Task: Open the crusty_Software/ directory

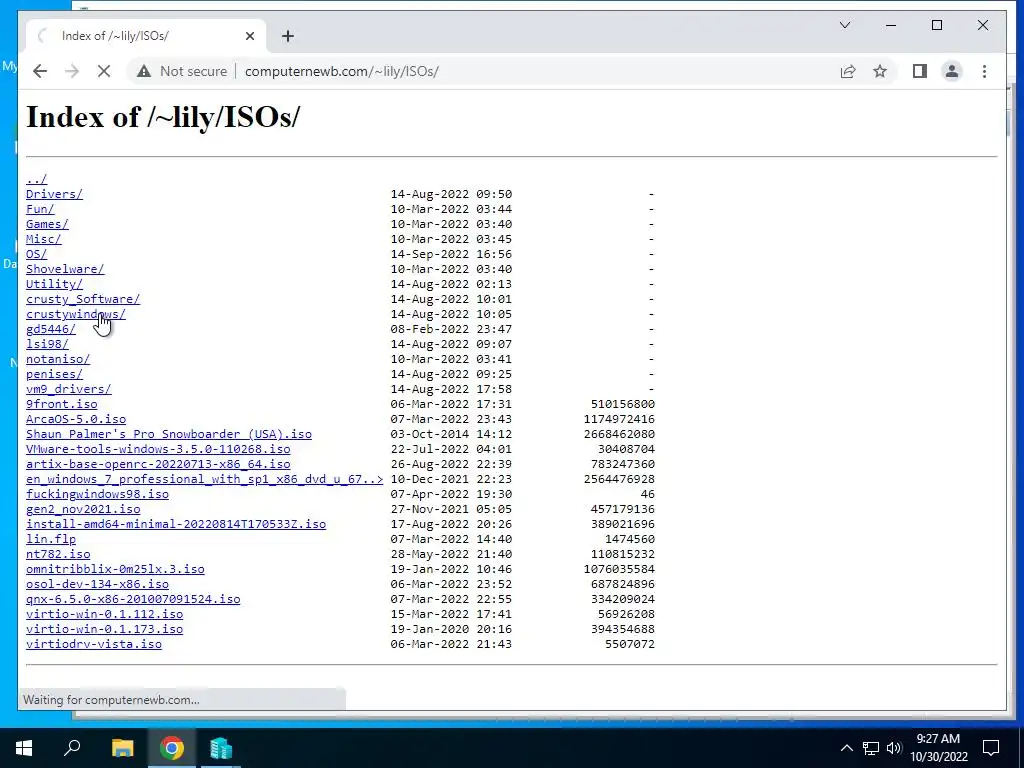Action: coord(83,299)
